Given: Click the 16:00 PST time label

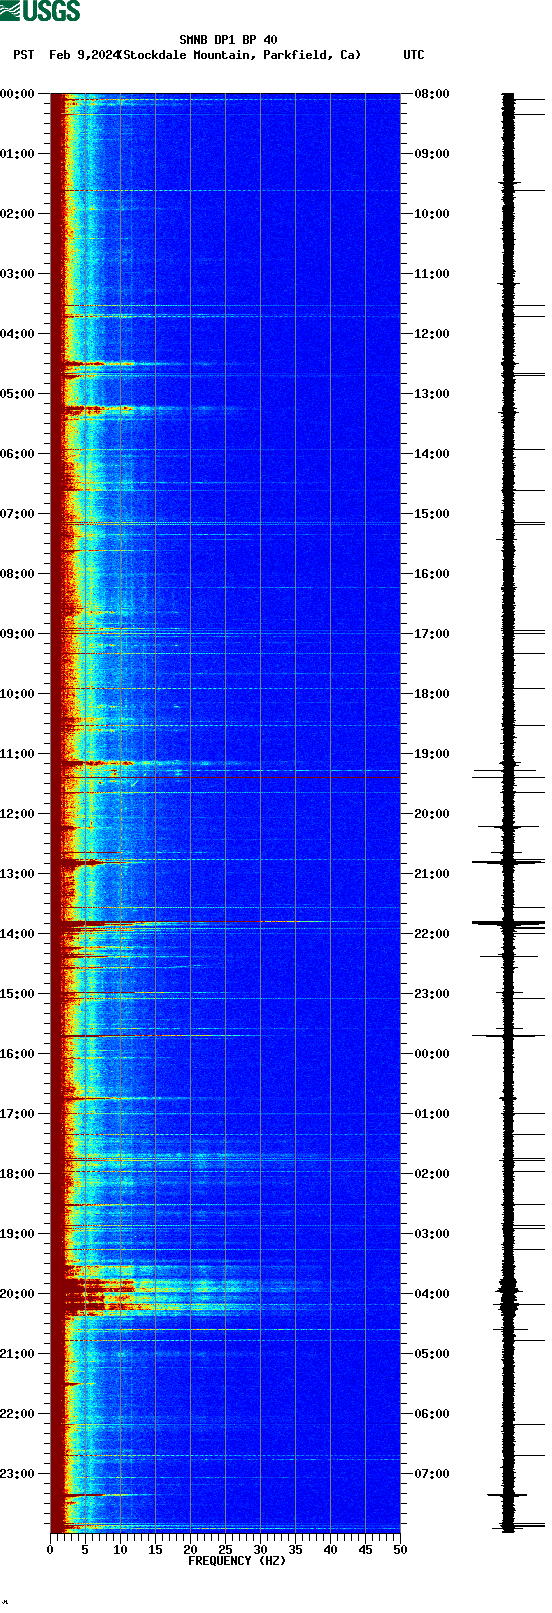Looking at the screenshot, I should coord(18,1054).
